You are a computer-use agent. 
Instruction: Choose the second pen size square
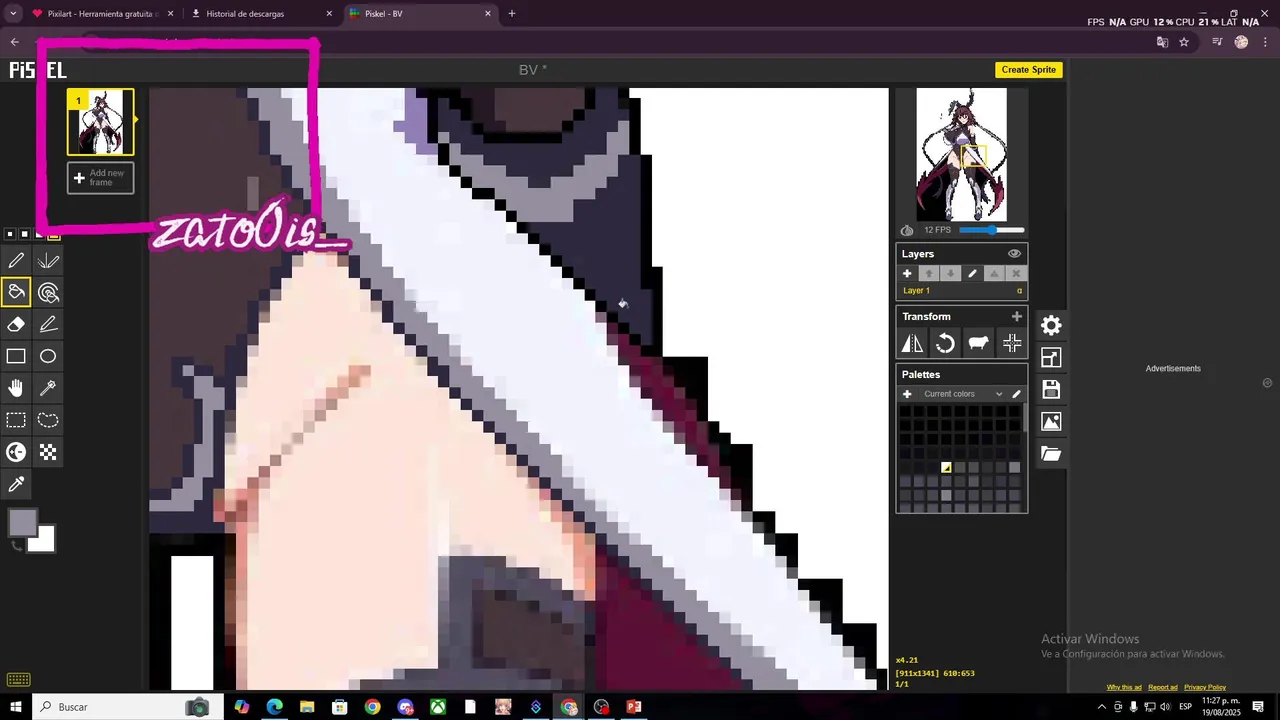click(x=25, y=234)
